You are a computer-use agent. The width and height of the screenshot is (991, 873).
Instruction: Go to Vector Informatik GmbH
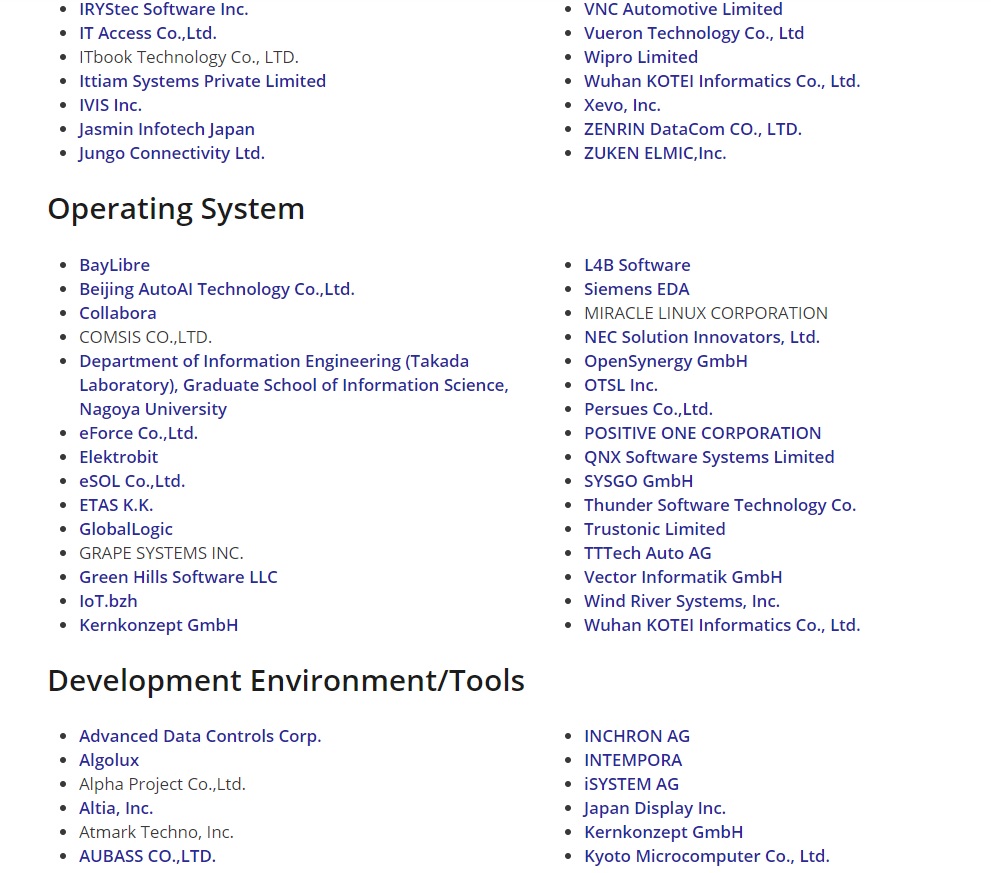pos(682,577)
